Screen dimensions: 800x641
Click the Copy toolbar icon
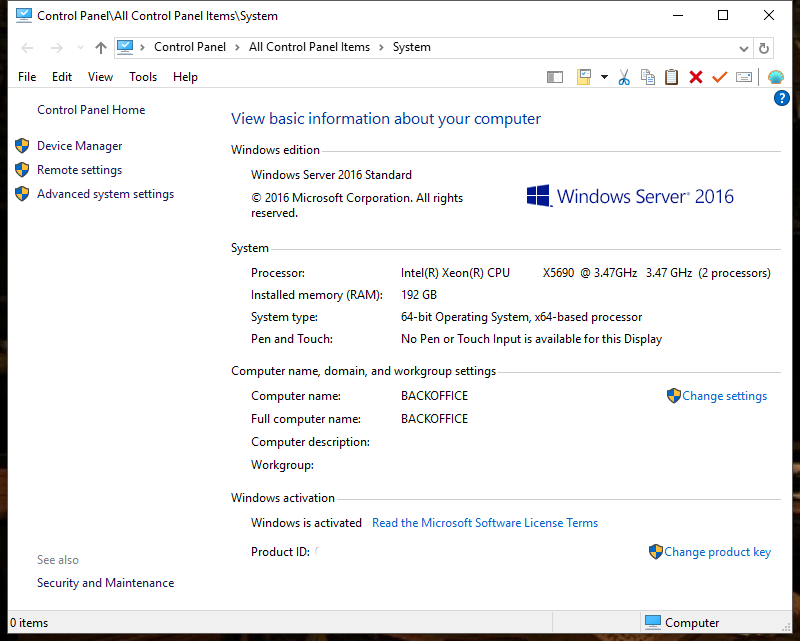click(648, 77)
